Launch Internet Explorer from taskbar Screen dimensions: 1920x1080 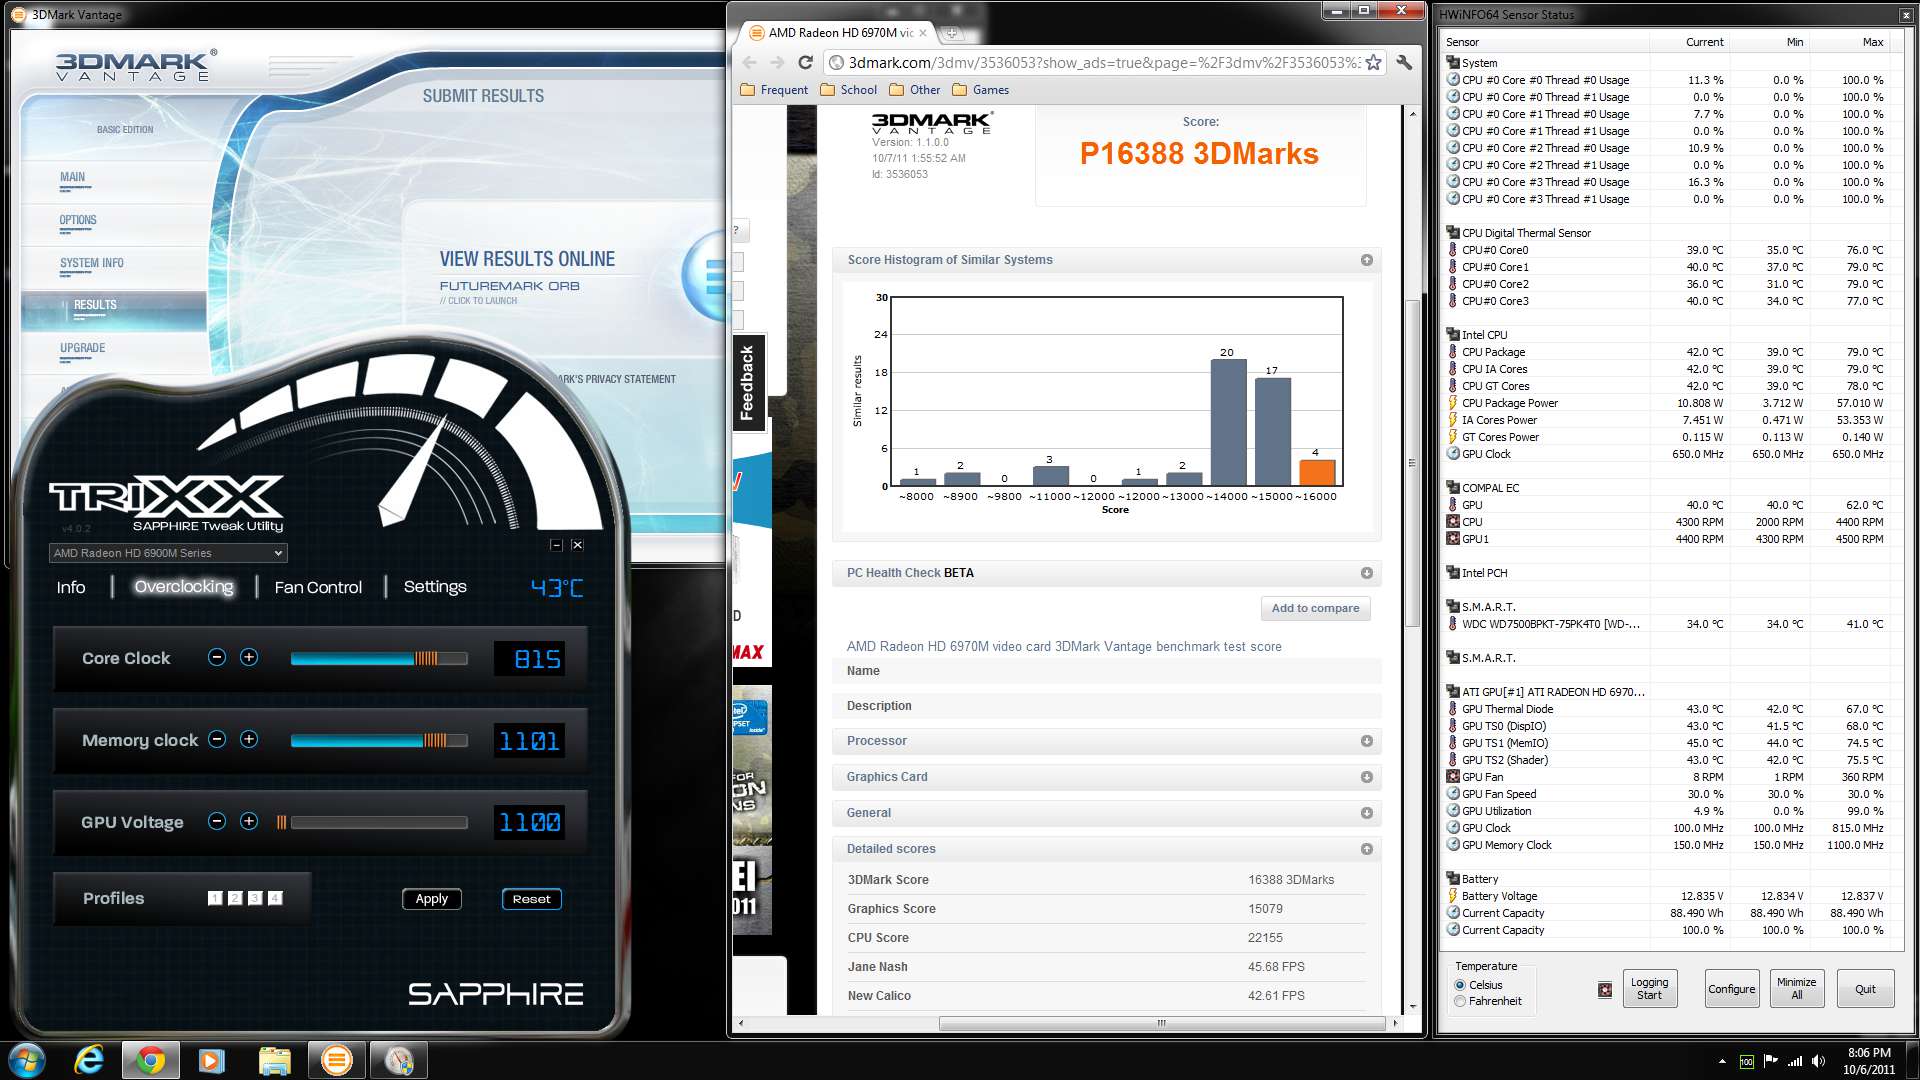pyautogui.click(x=89, y=1060)
